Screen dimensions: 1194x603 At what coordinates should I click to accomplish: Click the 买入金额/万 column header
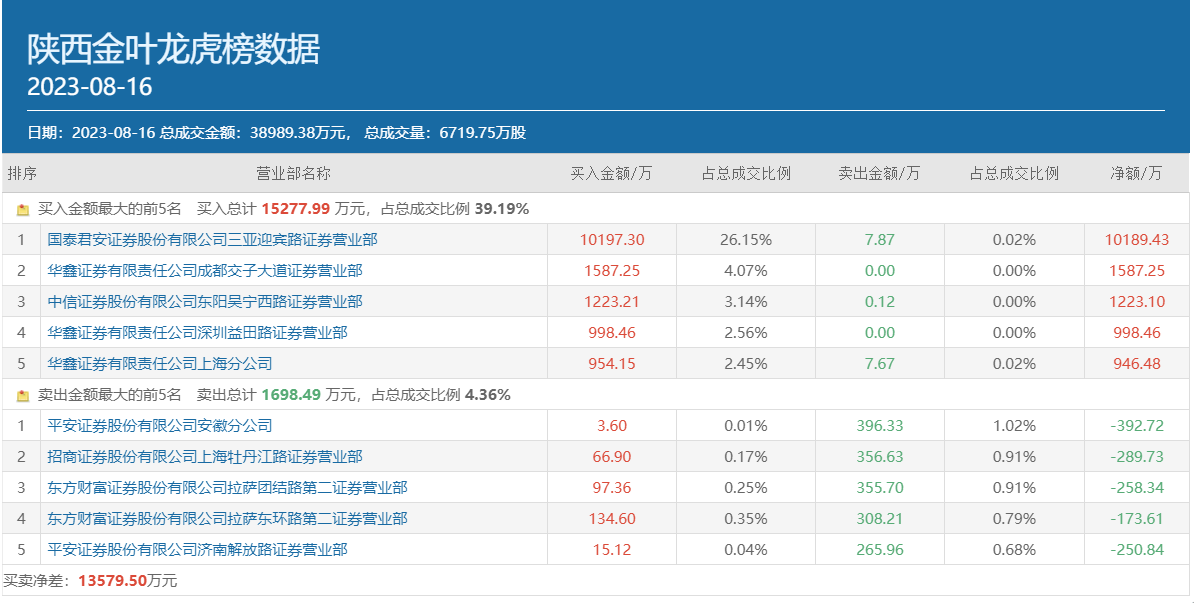611,173
